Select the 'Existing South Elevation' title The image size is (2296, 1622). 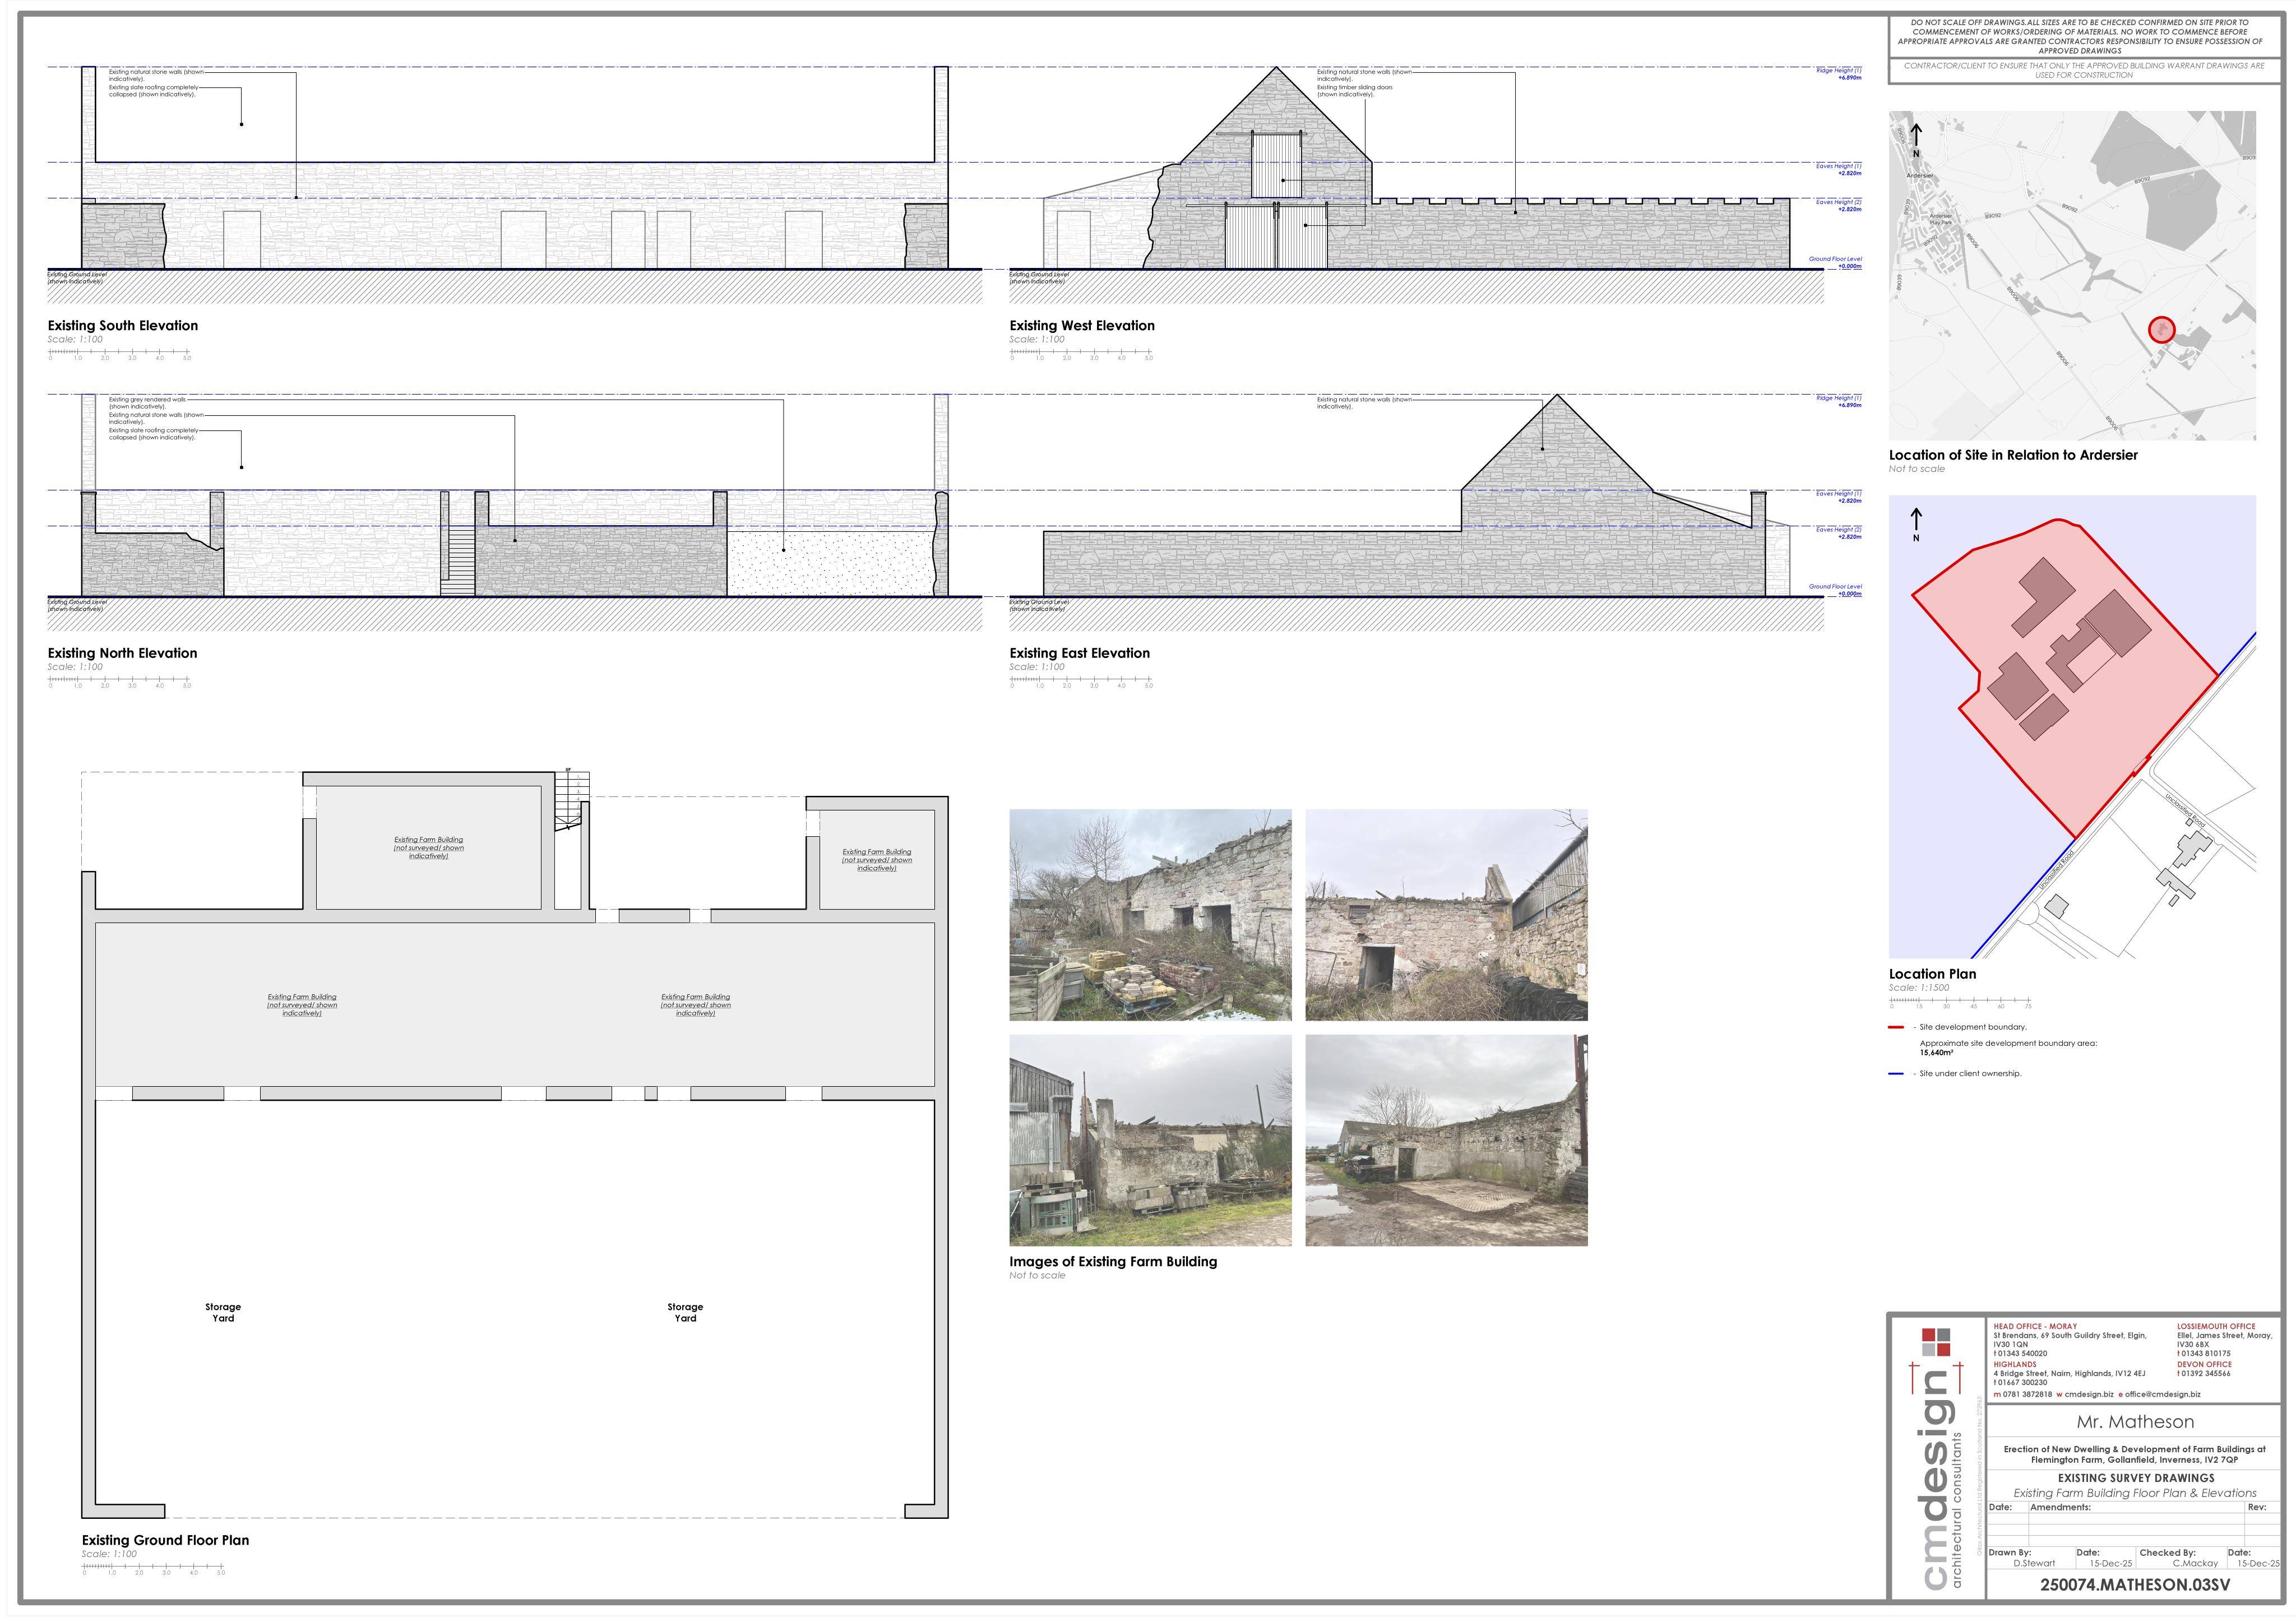pyautogui.click(x=123, y=326)
